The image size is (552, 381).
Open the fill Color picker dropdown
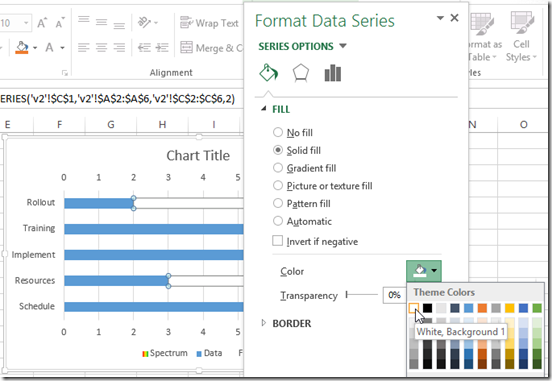coord(424,271)
